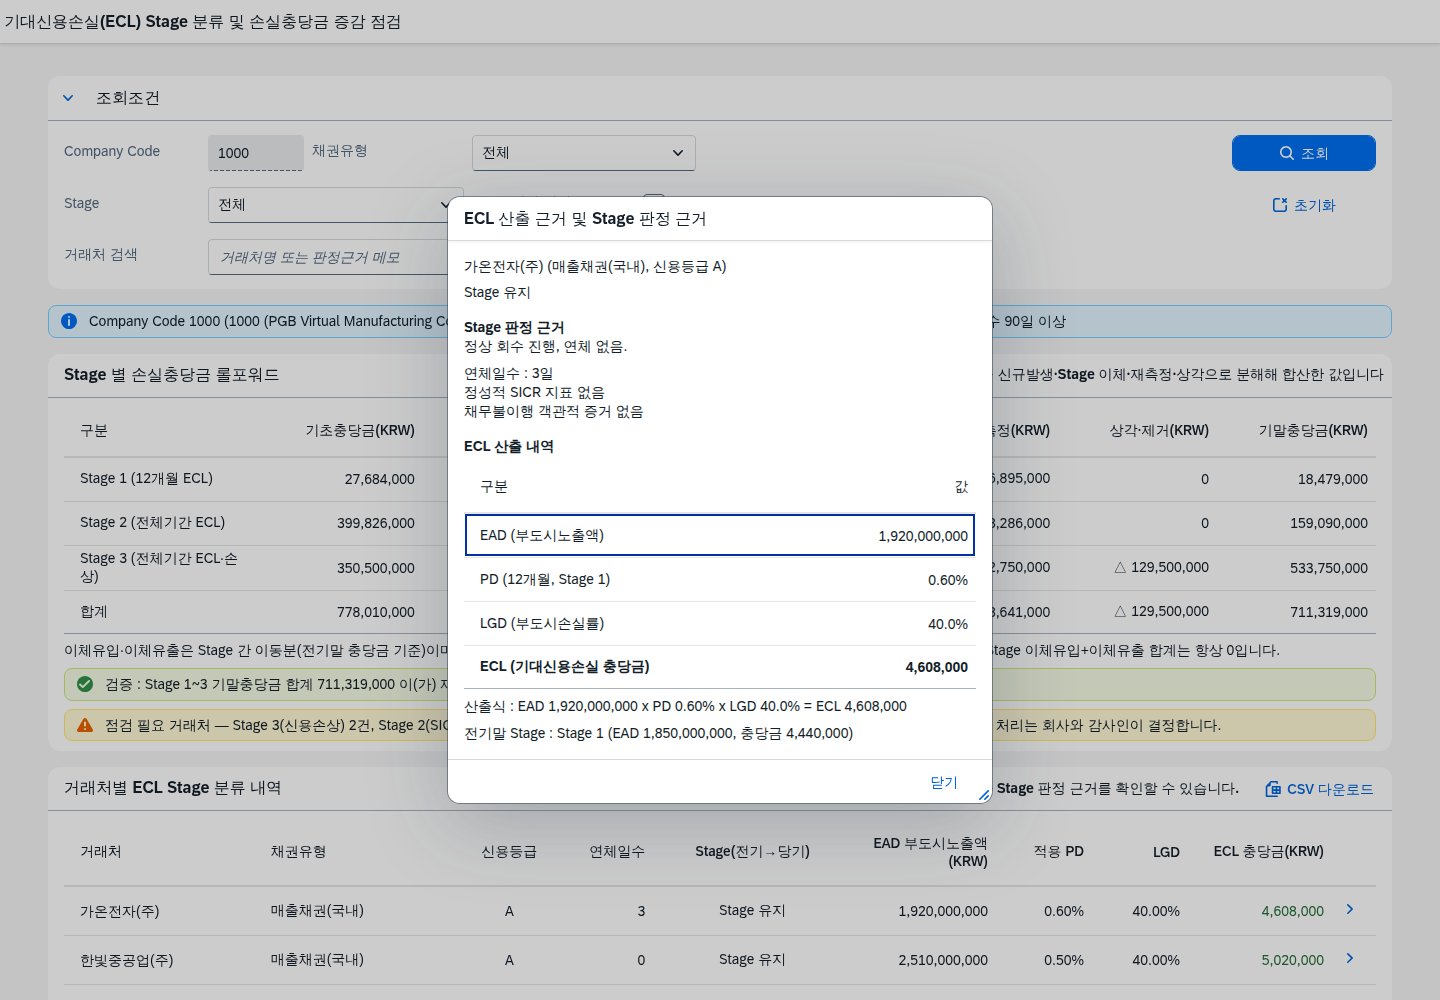Click the green success check icon

(x=85, y=684)
